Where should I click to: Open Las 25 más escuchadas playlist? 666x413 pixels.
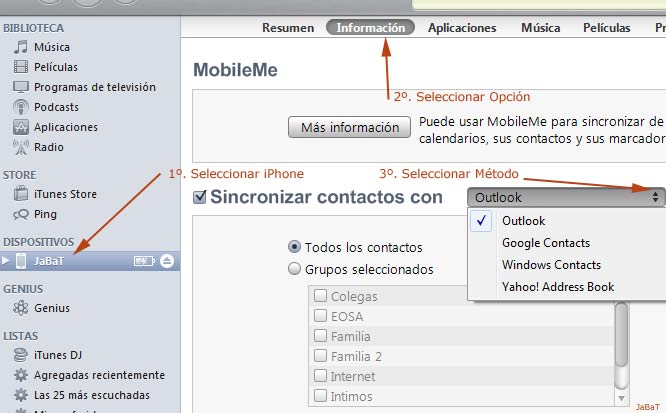click(x=92, y=395)
